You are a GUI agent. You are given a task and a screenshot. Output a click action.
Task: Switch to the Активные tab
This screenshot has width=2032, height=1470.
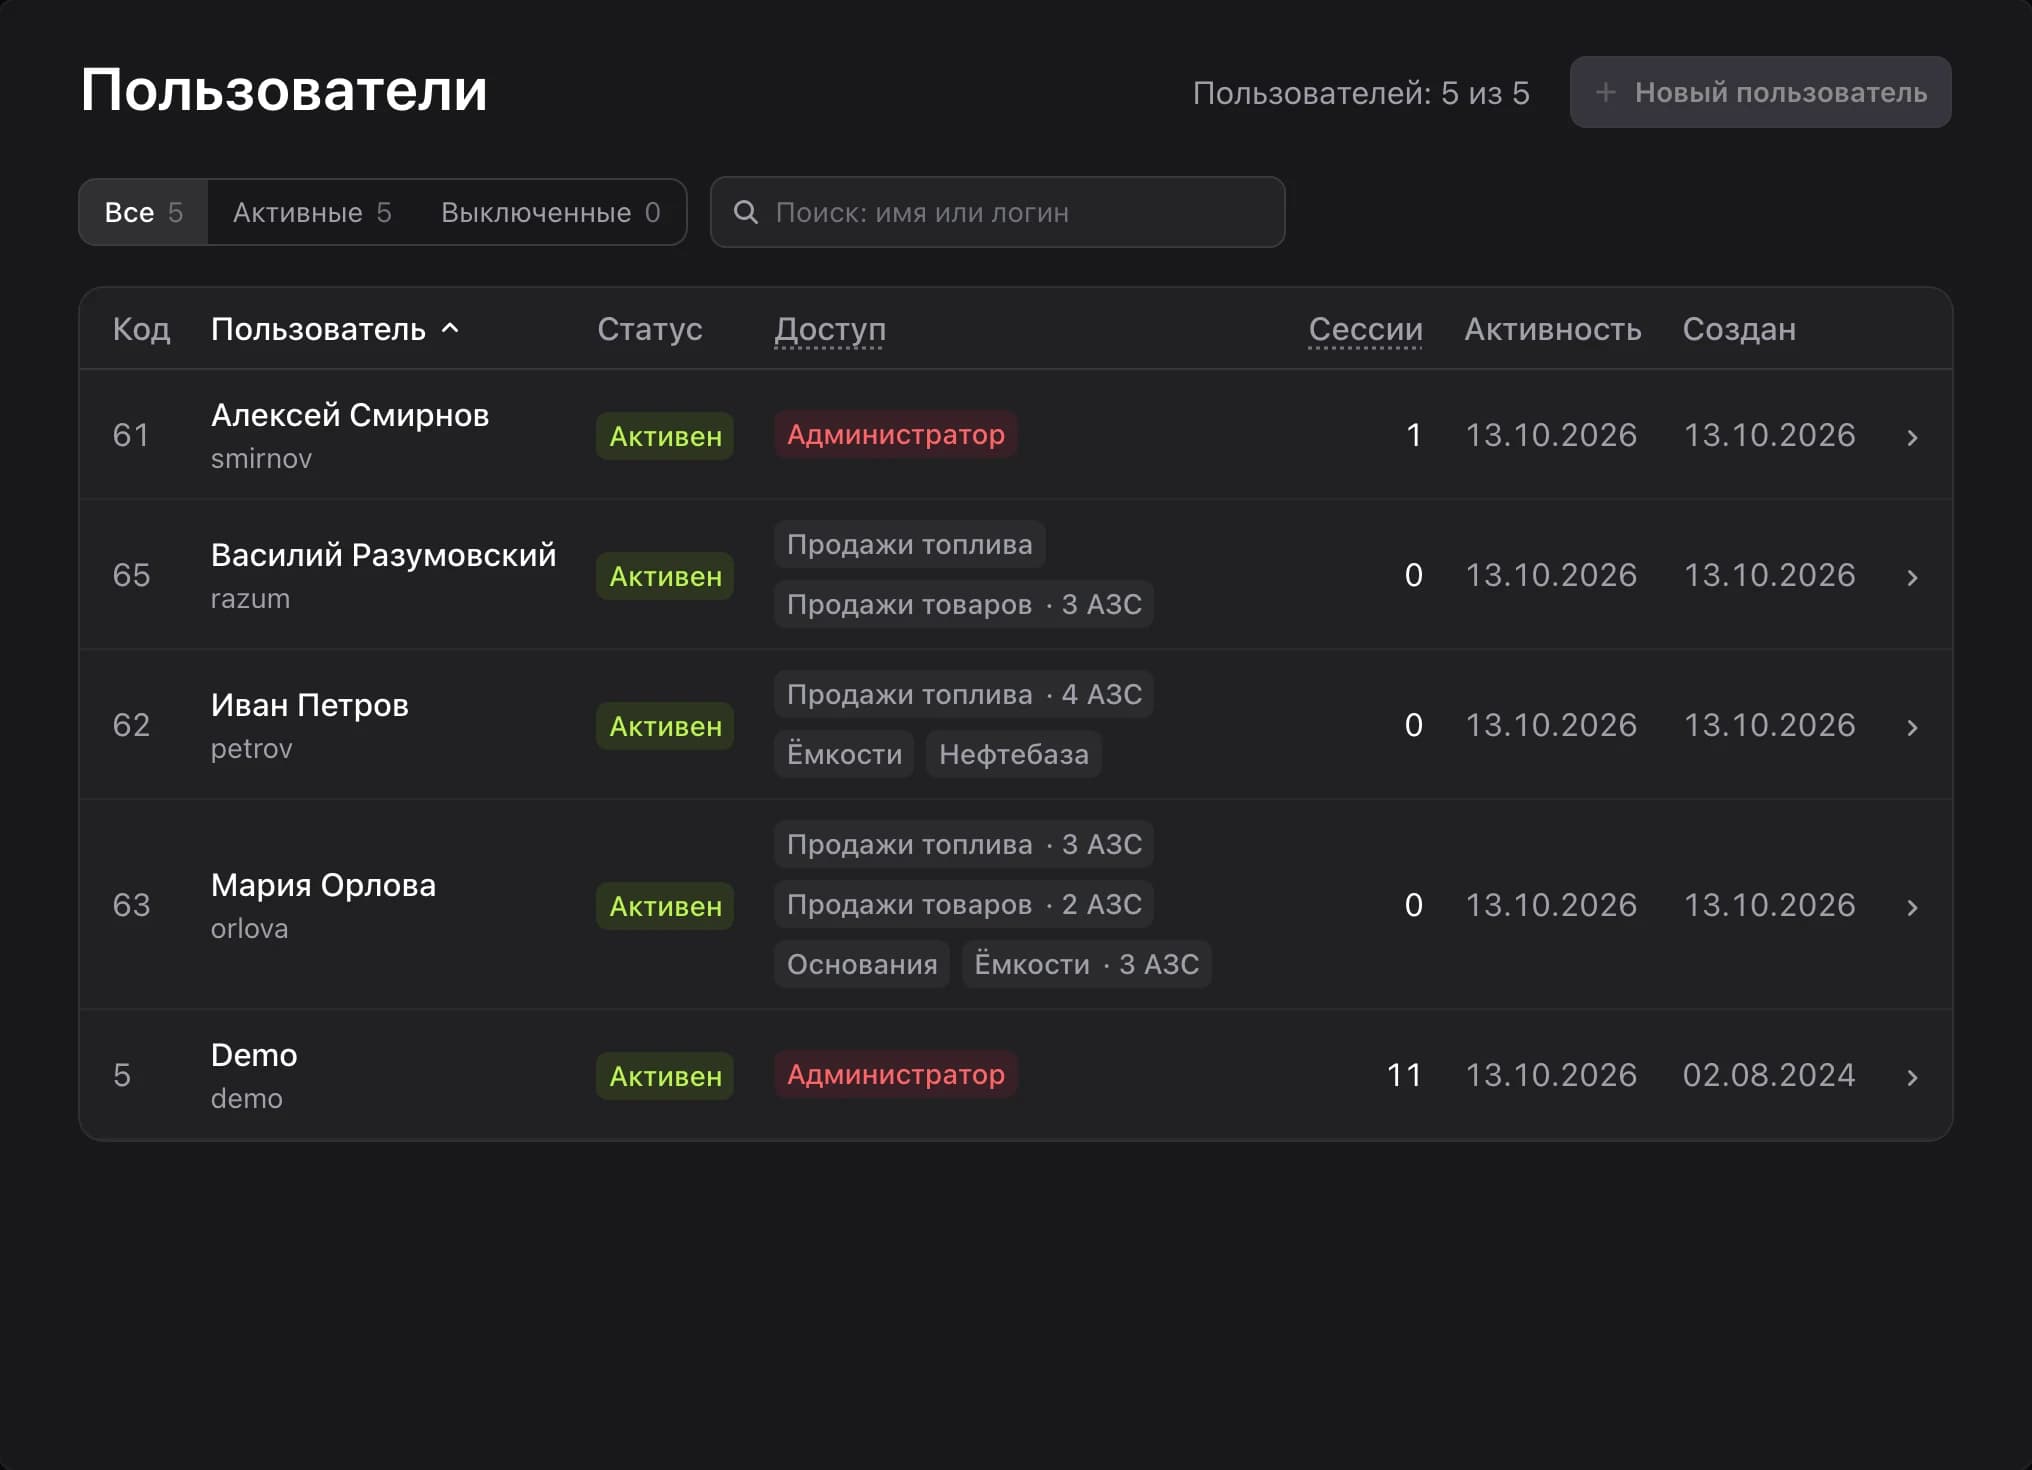point(312,212)
